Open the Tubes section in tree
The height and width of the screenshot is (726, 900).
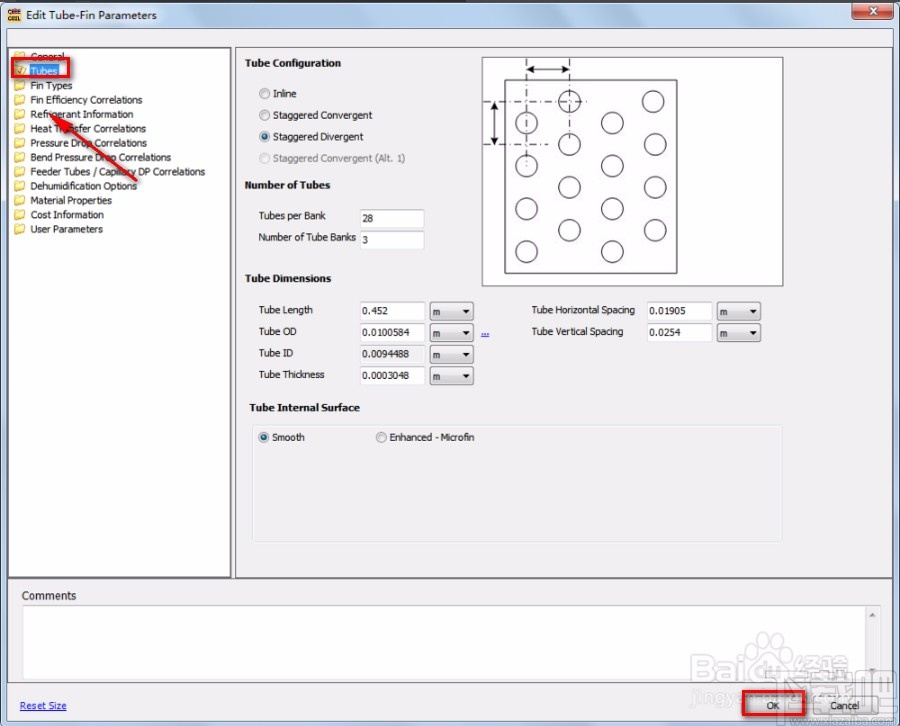point(44,71)
